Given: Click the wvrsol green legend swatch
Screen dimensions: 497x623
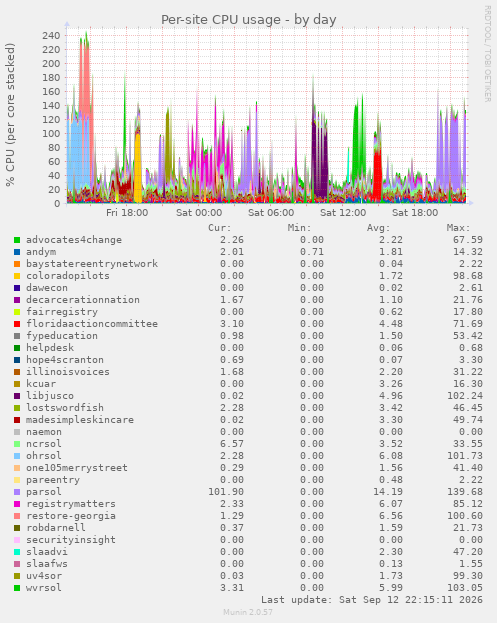Looking at the screenshot, I should coord(17,588).
